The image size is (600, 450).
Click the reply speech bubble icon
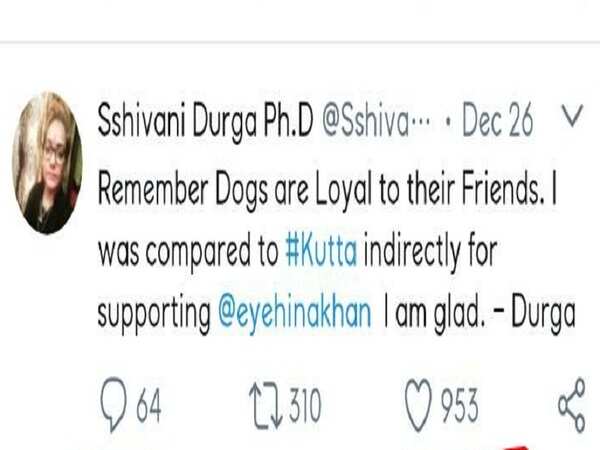coord(113,404)
